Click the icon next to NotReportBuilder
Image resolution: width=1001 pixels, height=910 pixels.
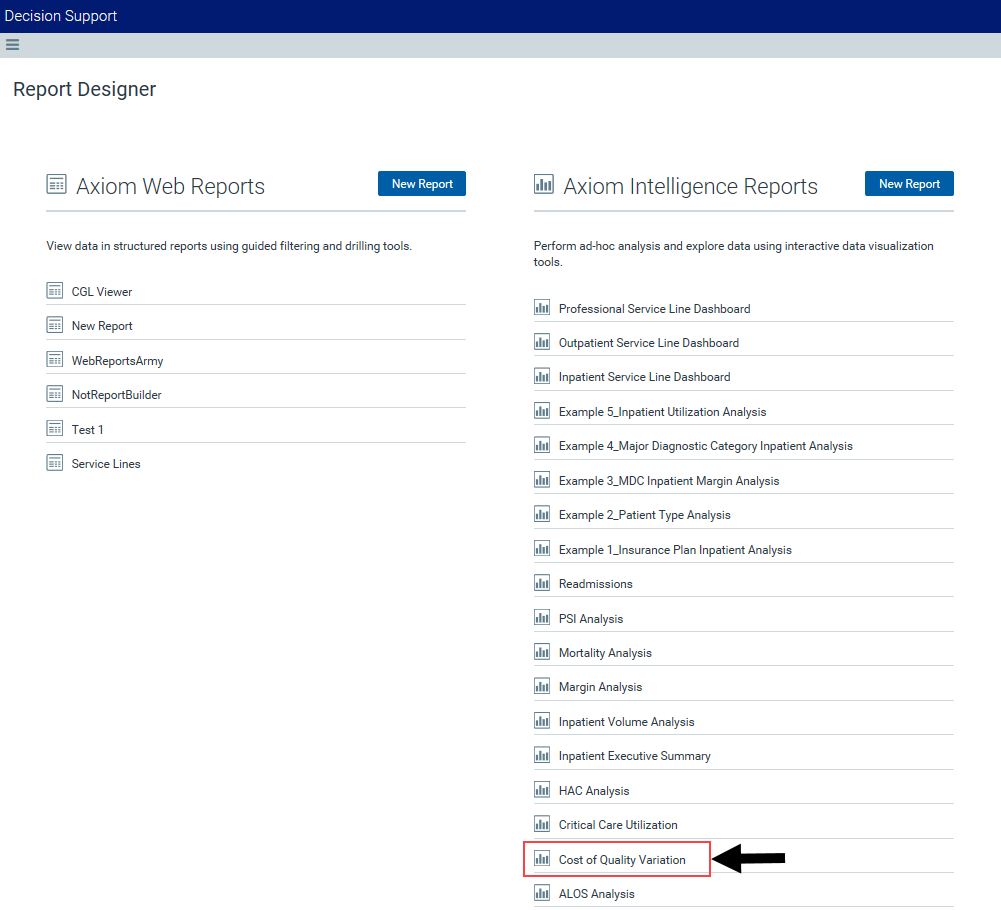coord(55,394)
